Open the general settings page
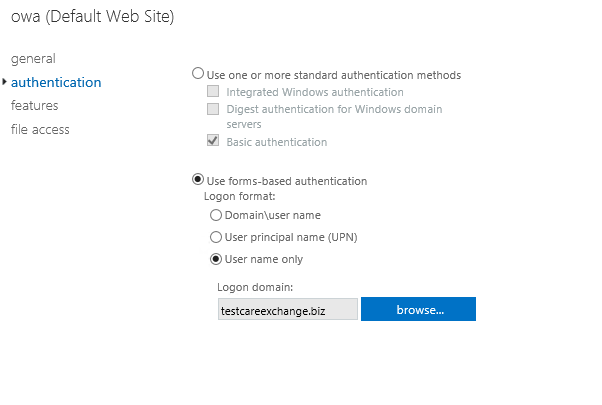Image resolution: width=602 pixels, height=405 pixels. pos(33,59)
